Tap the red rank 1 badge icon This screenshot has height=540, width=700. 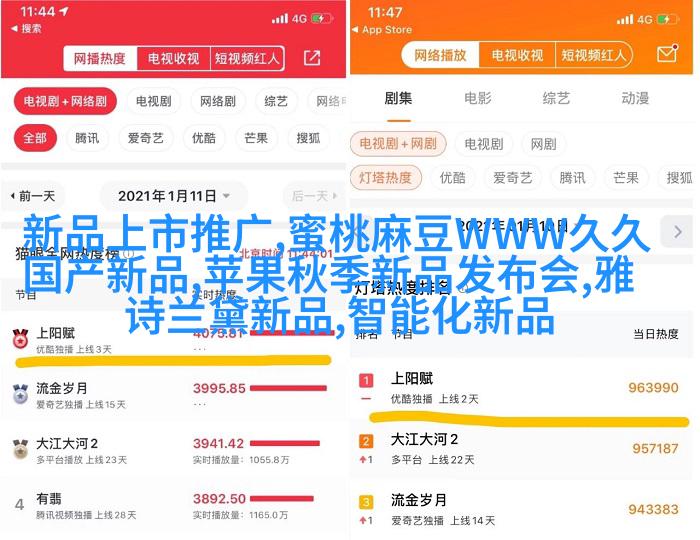(x=366, y=380)
